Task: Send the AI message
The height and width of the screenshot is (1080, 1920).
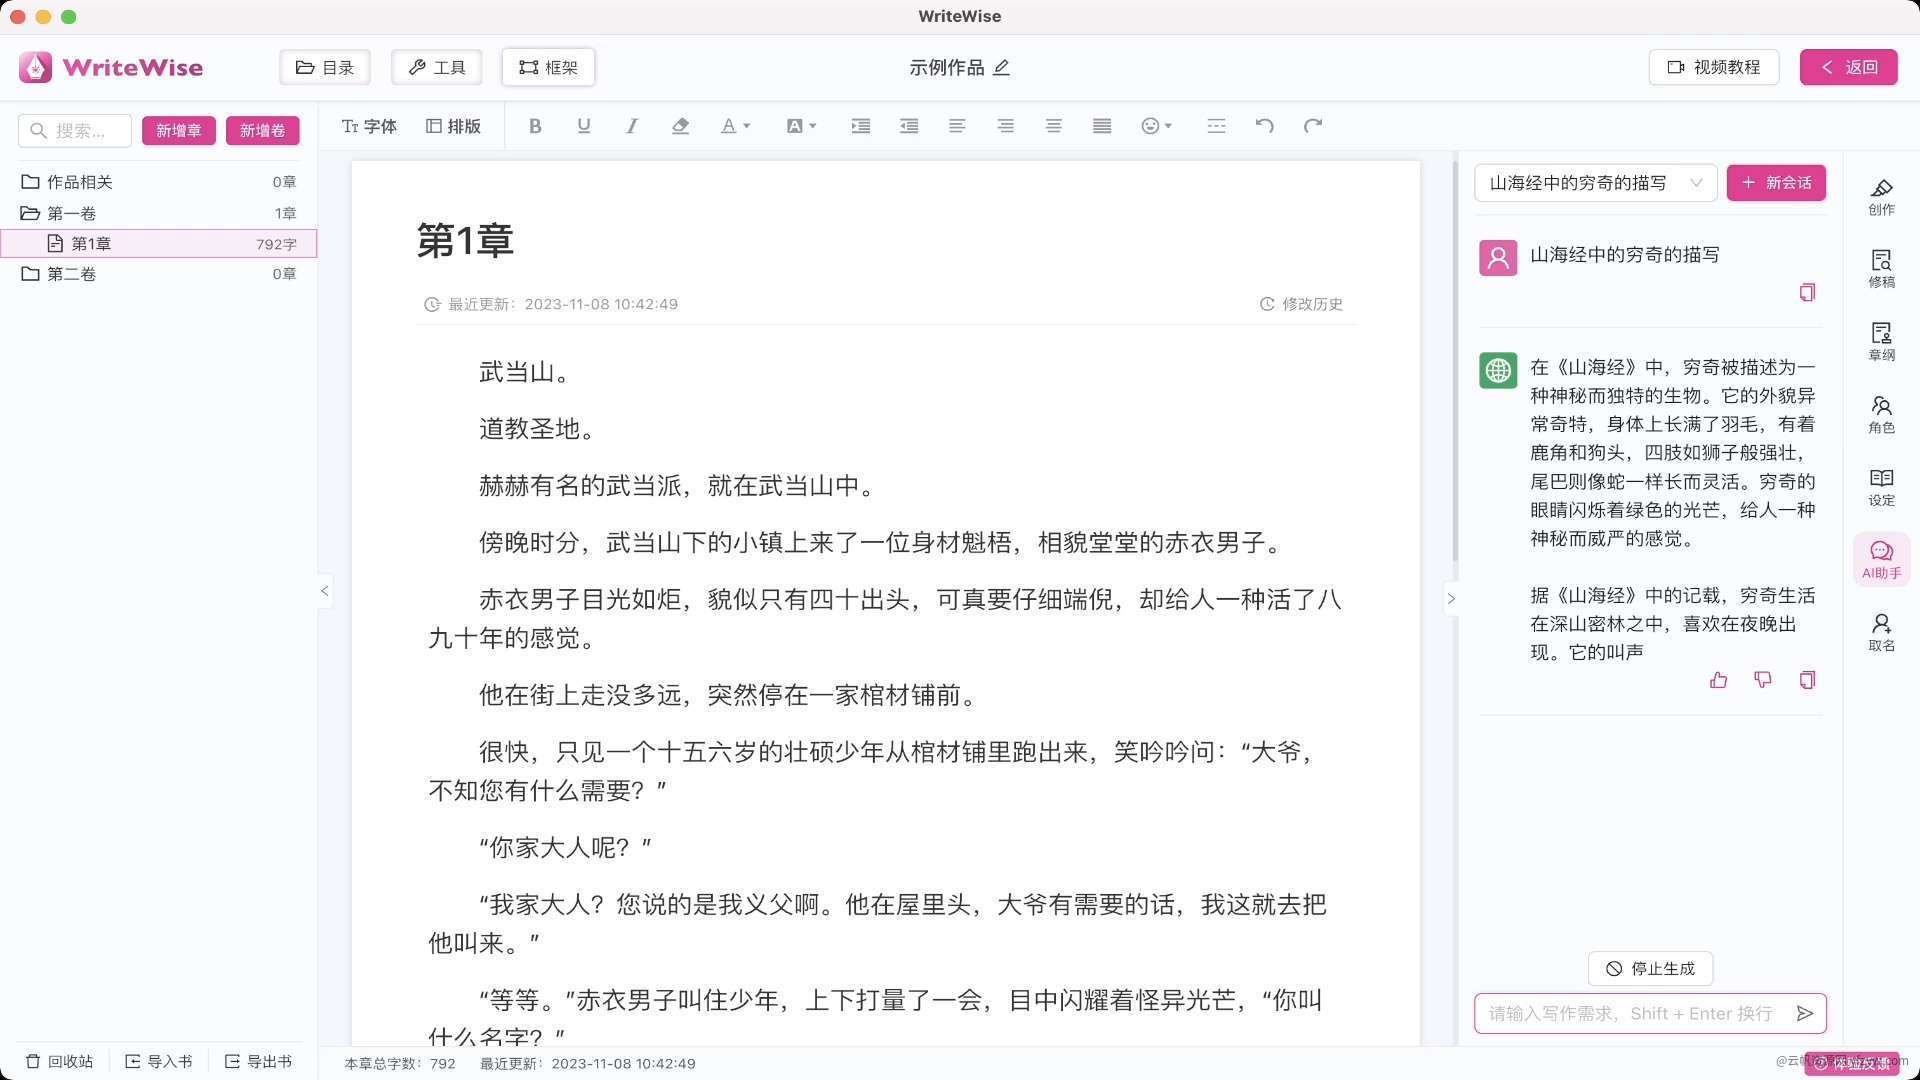Action: pos(1805,1013)
